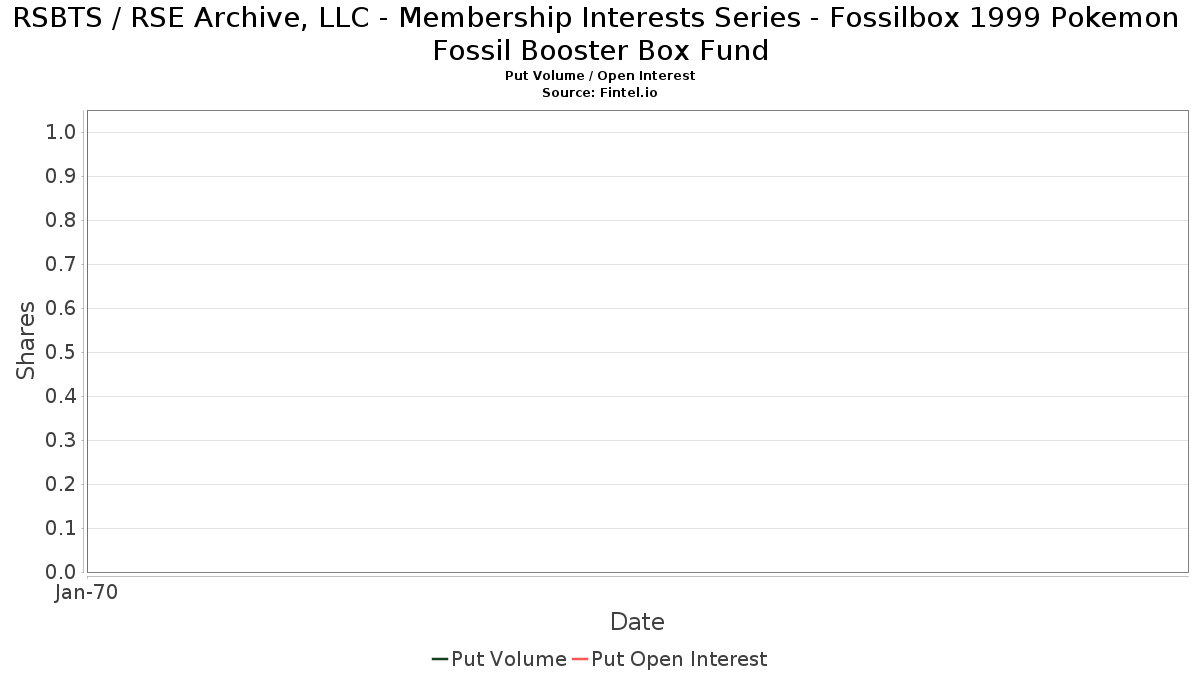
Task: Click the 0.0 y-axis tick label
Action: pyautogui.click(x=61, y=572)
